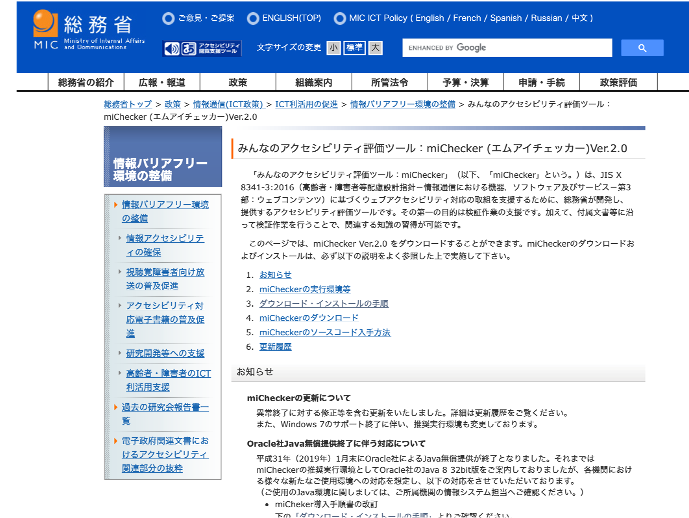
Task: Jump to 更新履歴 section
Action: 276,347
